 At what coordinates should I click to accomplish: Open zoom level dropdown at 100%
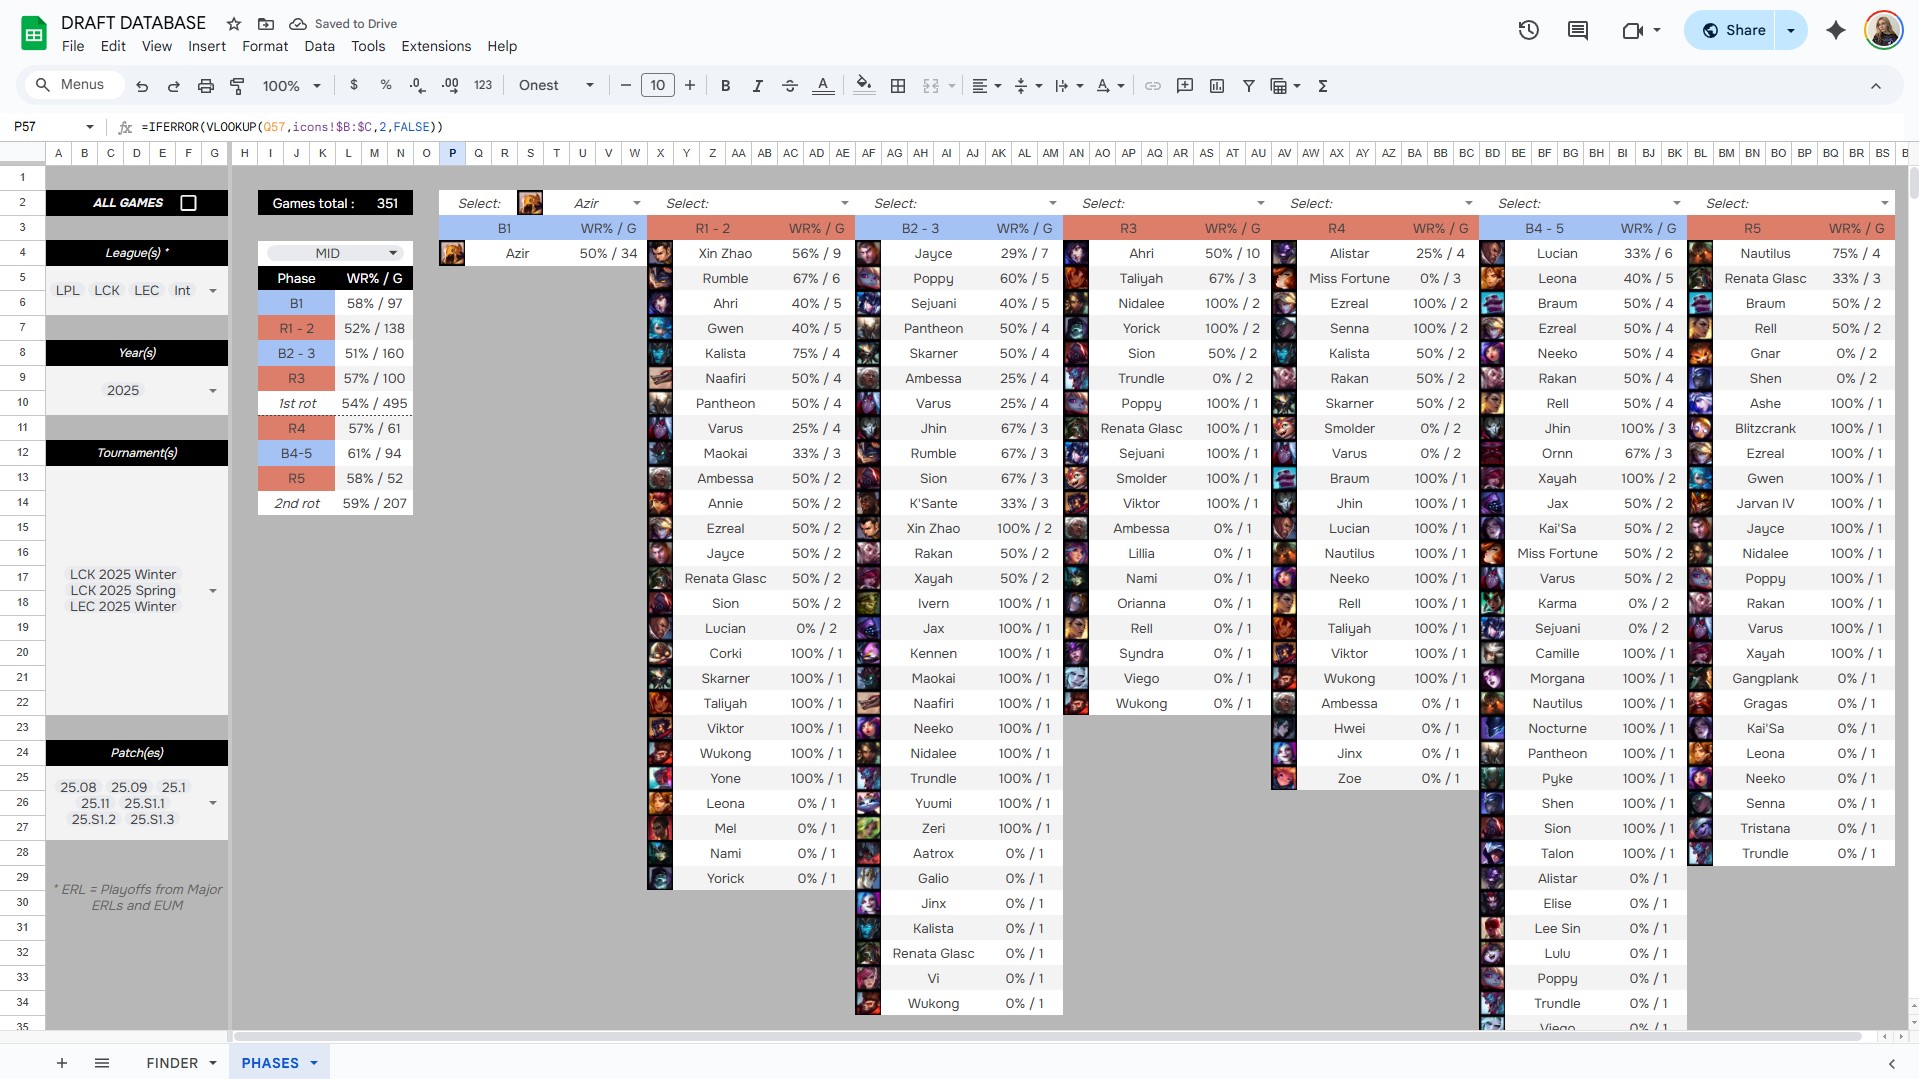(291, 86)
